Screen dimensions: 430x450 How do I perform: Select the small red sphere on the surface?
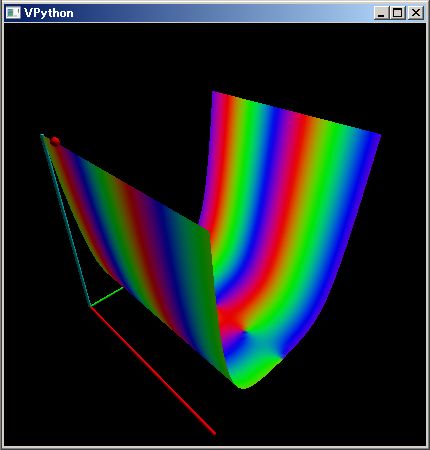coord(55,141)
